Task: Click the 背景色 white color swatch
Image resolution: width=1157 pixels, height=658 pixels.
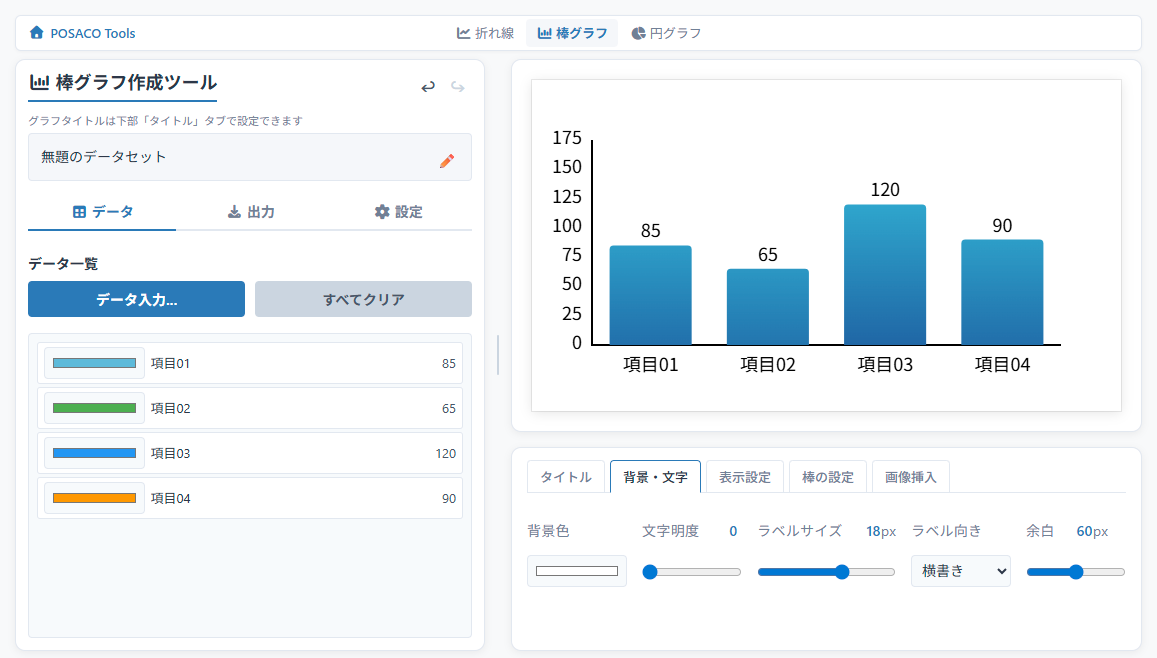Action: [x=577, y=571]
